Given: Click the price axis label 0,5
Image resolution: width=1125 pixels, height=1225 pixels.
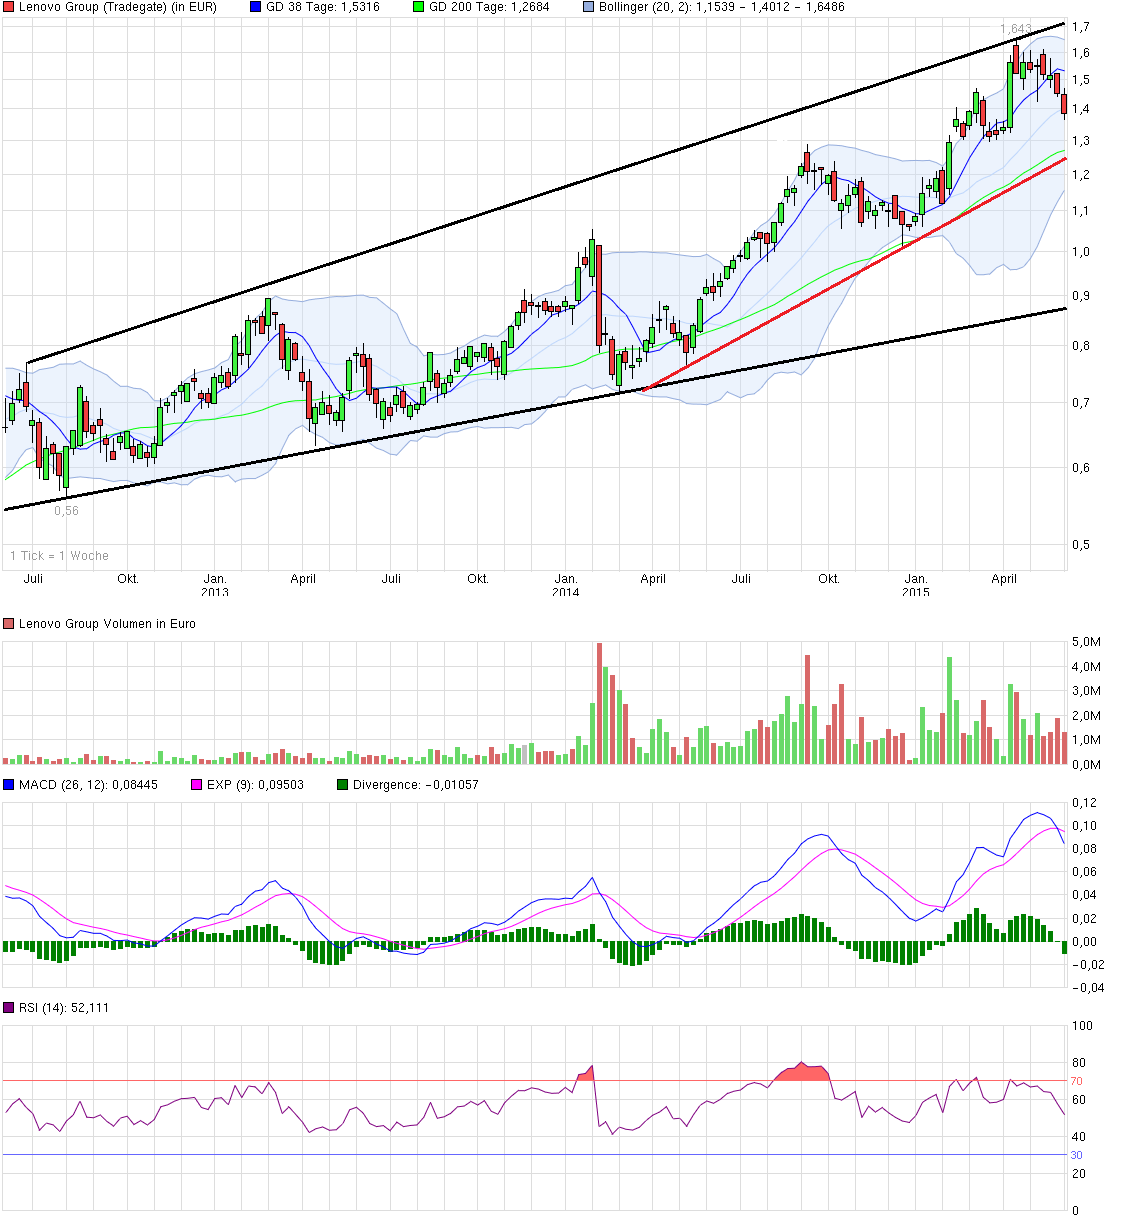Looking at the screenshot, I should [1081, 545].
